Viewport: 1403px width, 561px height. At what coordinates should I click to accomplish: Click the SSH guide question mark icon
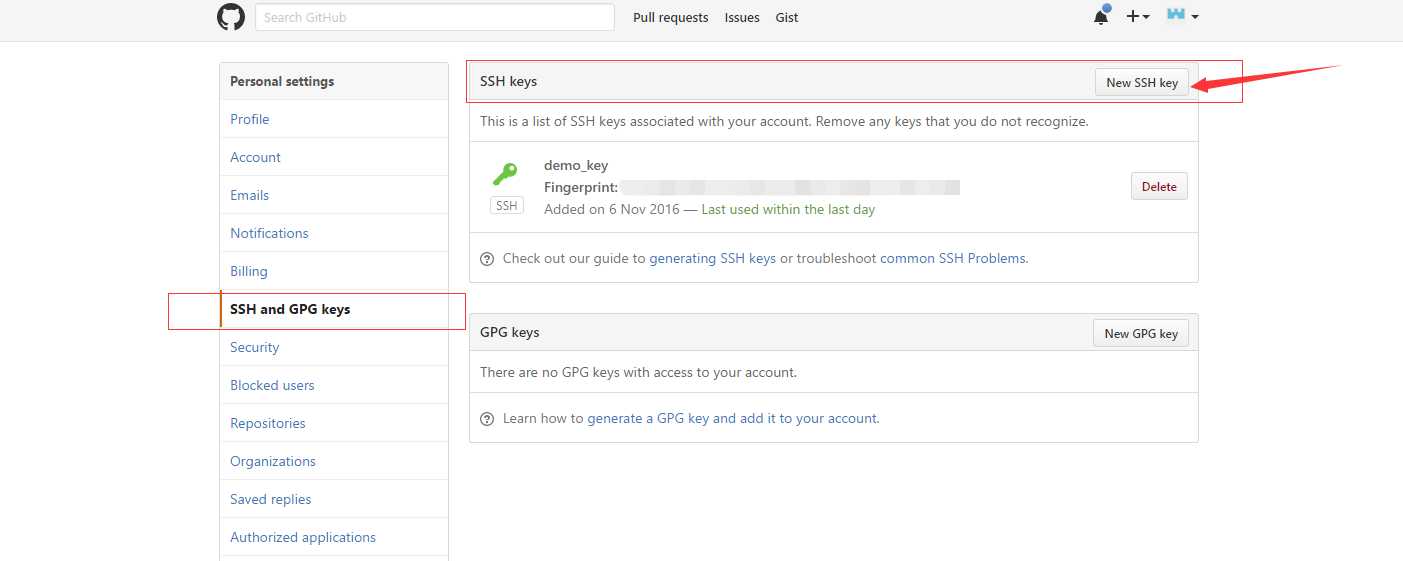[487, 259]
